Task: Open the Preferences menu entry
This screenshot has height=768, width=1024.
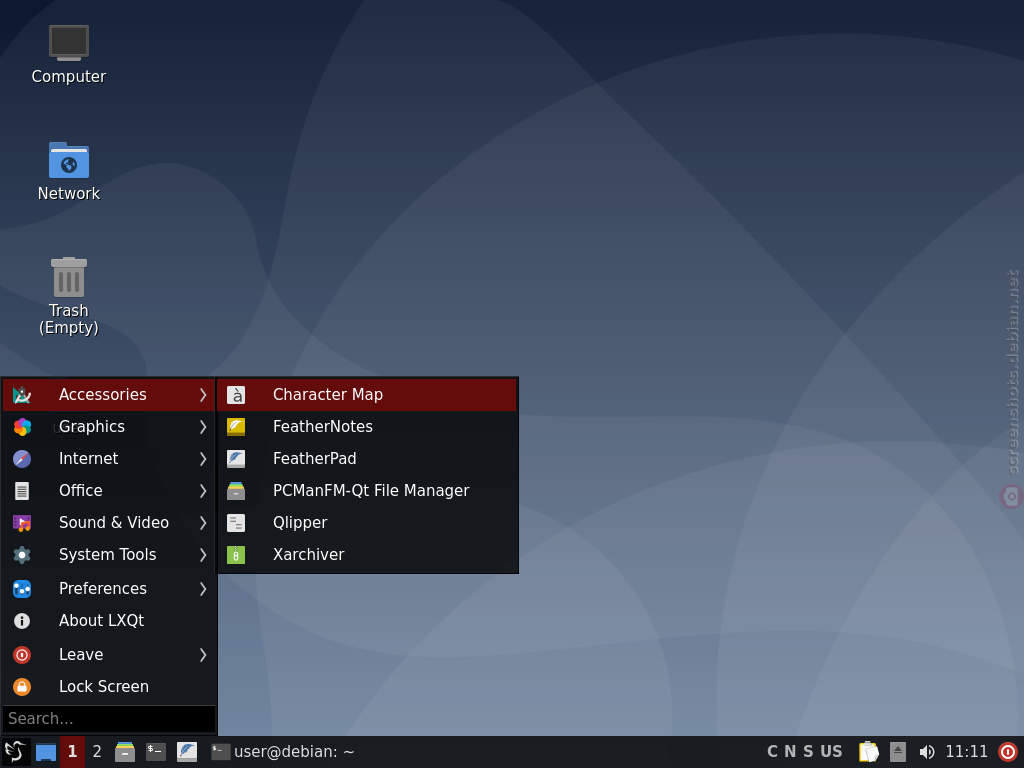Action: tap(109, 588)
